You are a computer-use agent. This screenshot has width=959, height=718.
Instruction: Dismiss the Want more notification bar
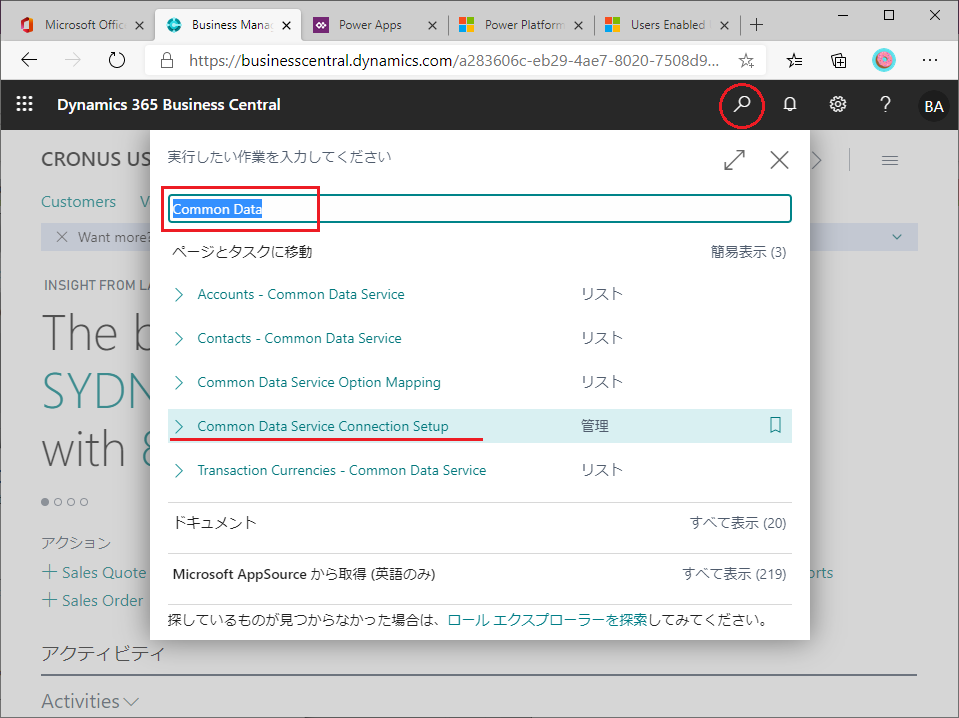point(62,237)
